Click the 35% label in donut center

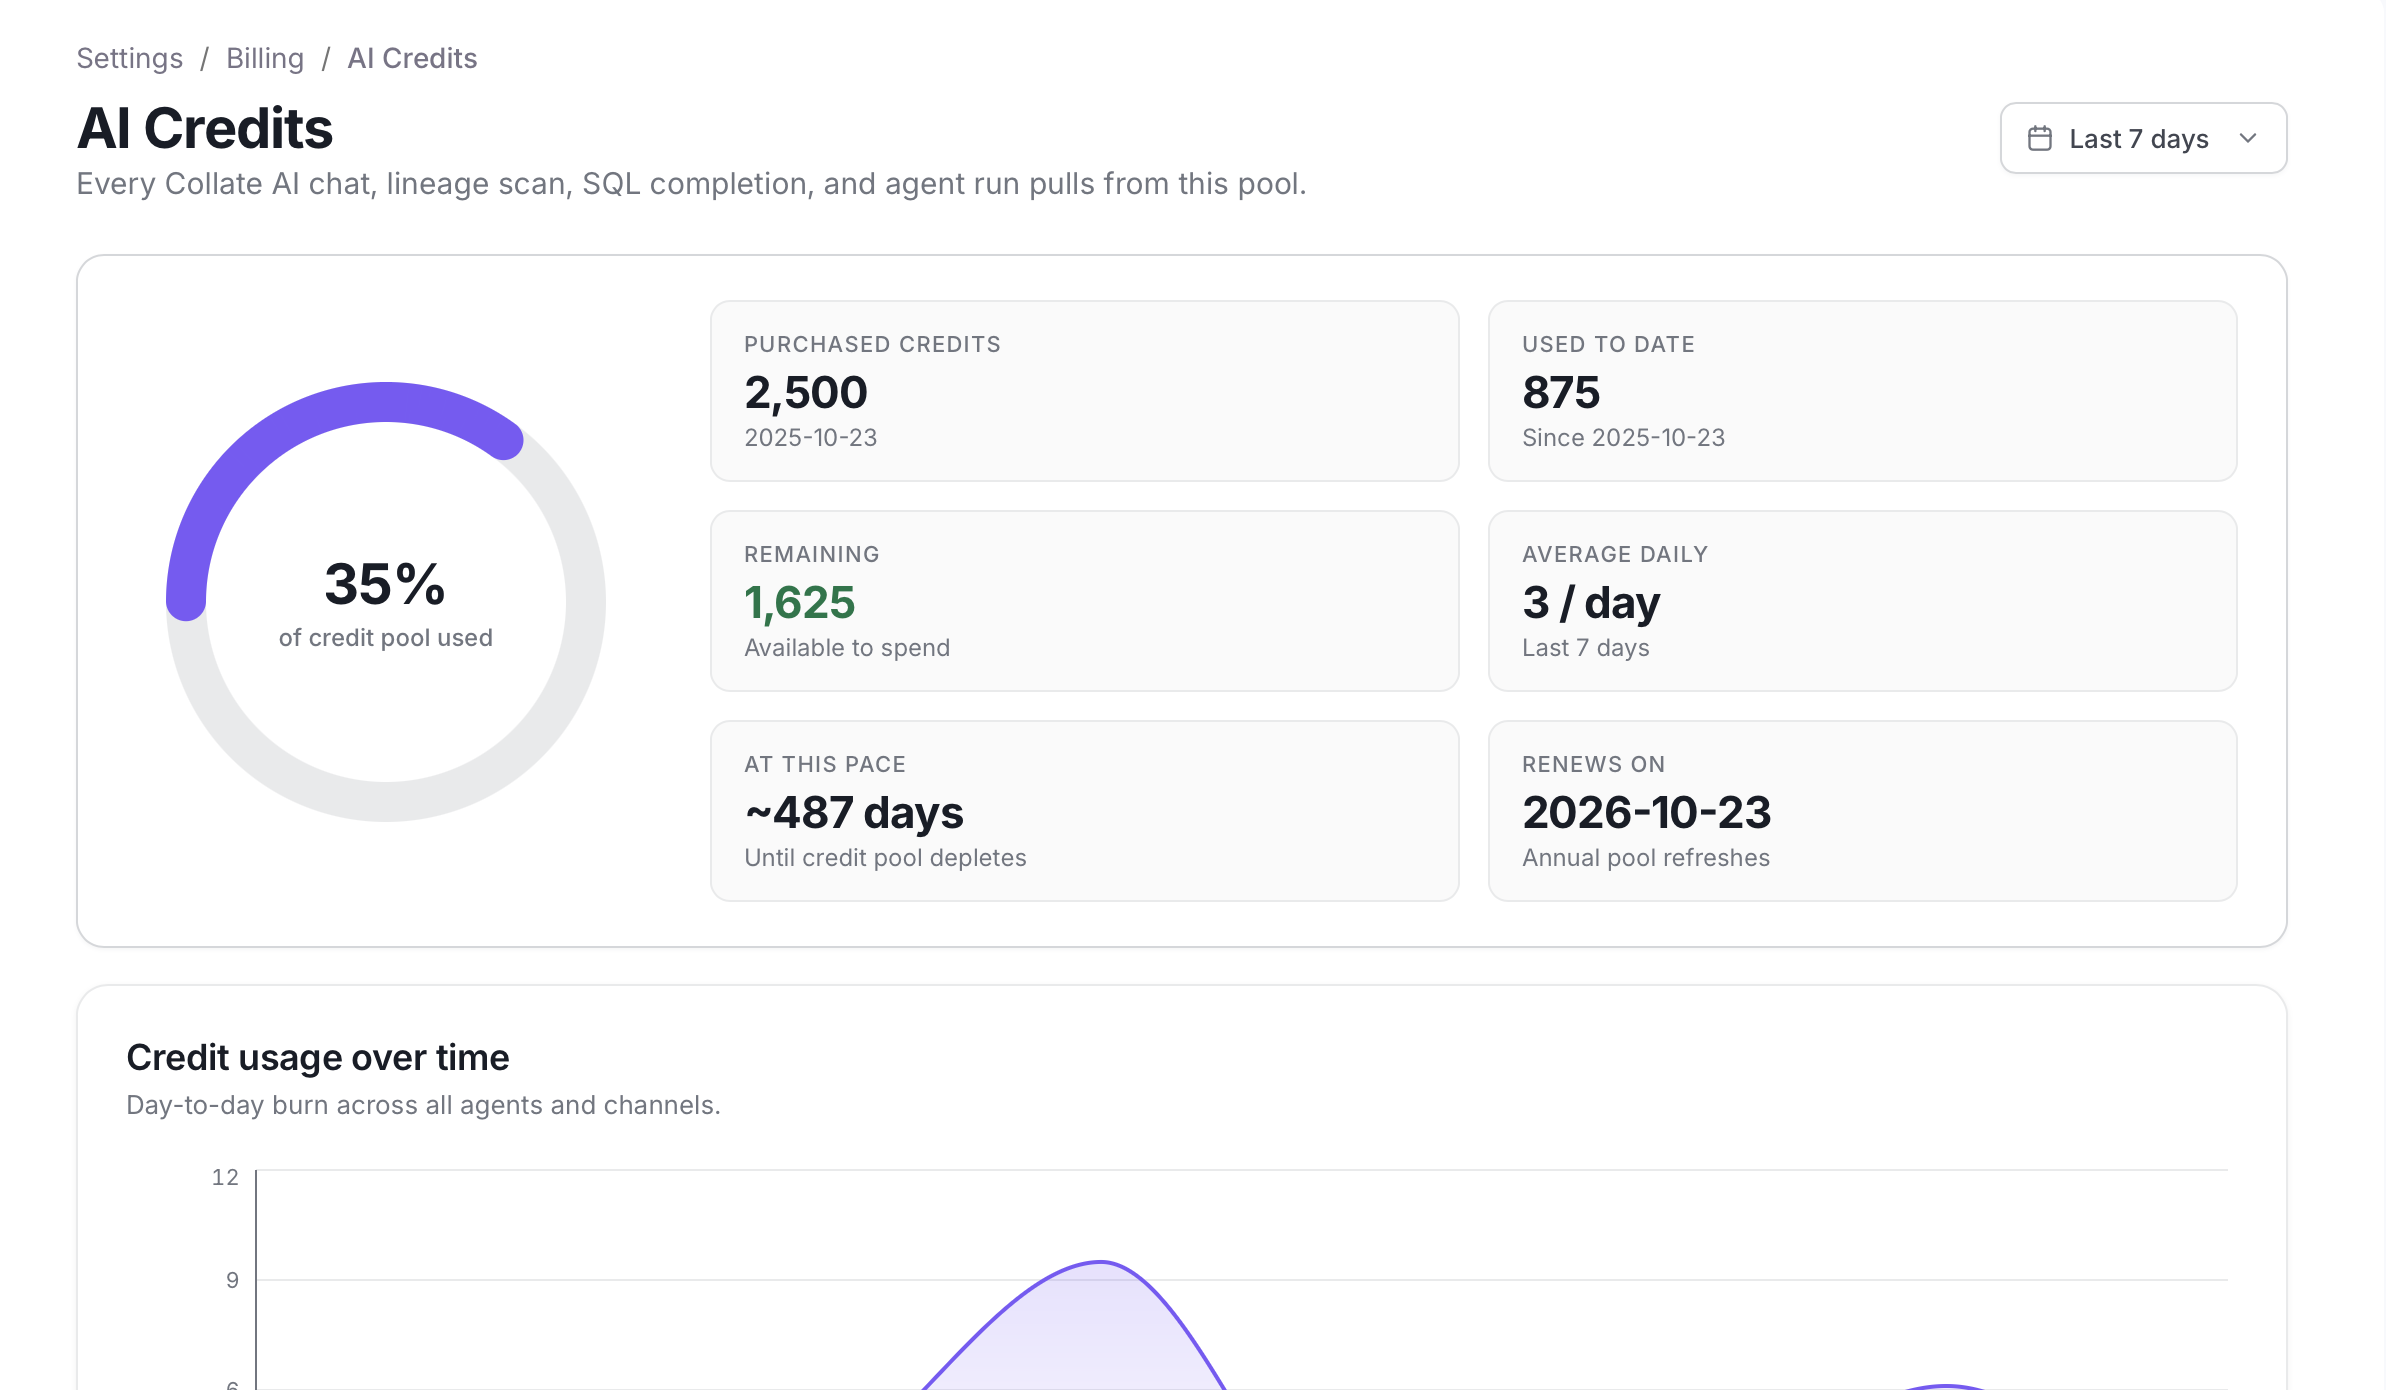click(x=385, y=583)
